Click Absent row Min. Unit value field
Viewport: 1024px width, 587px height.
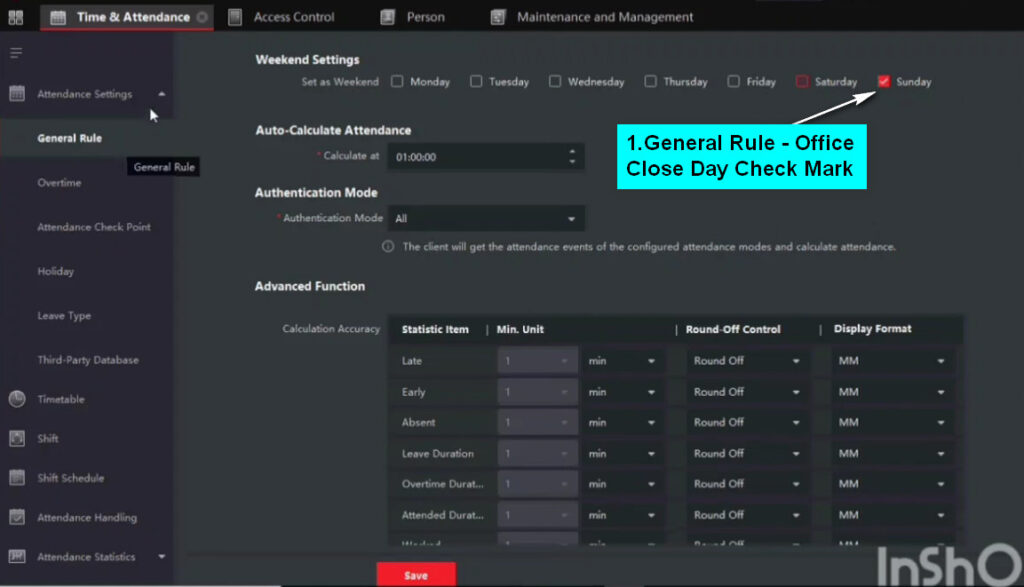pos(537,422)
